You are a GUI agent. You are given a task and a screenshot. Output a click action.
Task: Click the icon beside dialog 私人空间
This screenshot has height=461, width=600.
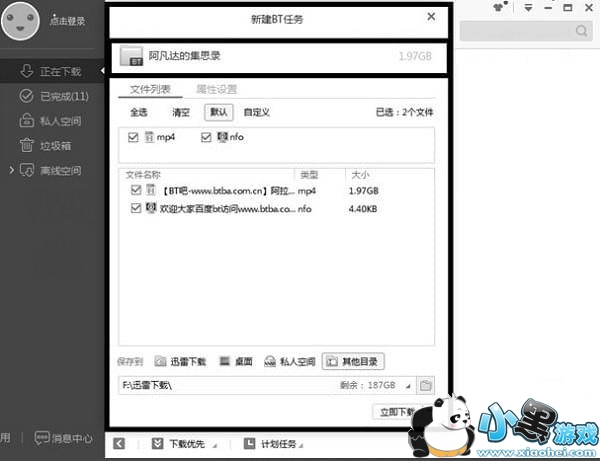pyautogui.click(x=270, y=361)
